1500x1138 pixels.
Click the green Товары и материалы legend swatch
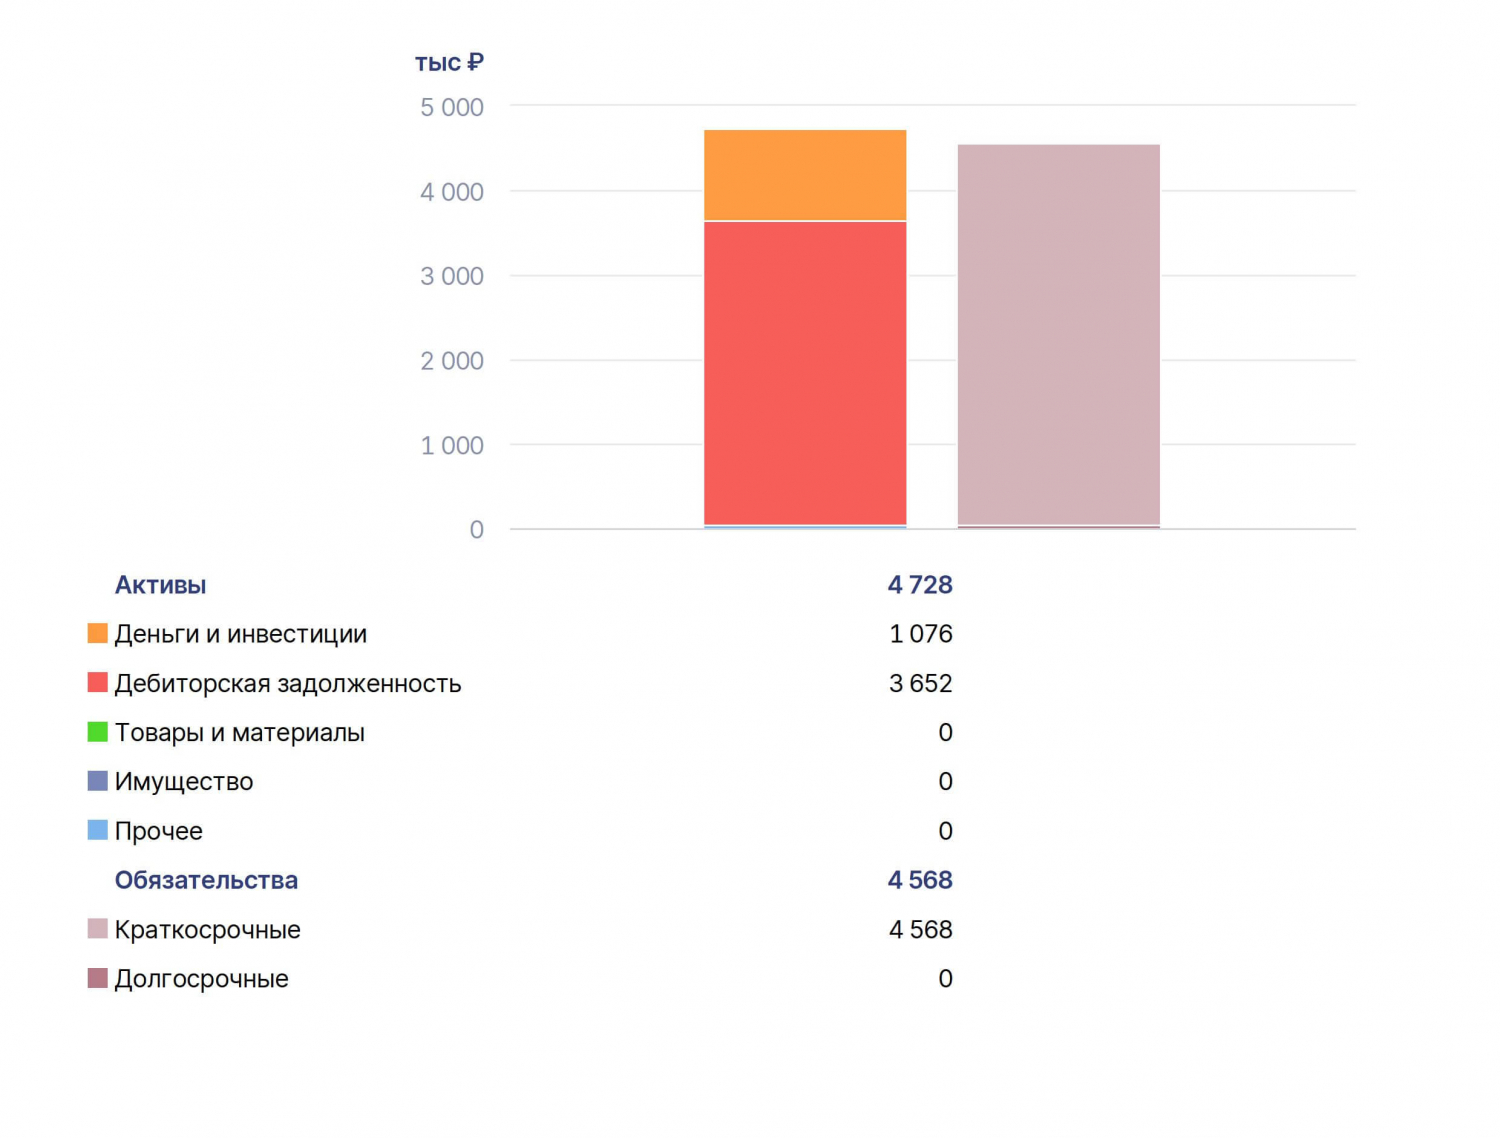(97, 732)
